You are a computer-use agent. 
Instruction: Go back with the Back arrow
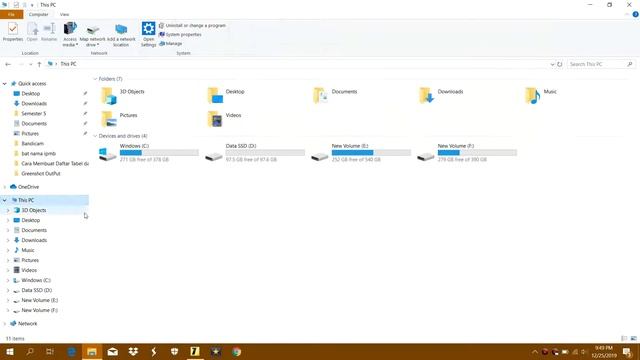pyautogui.click(x=8, y=64)
